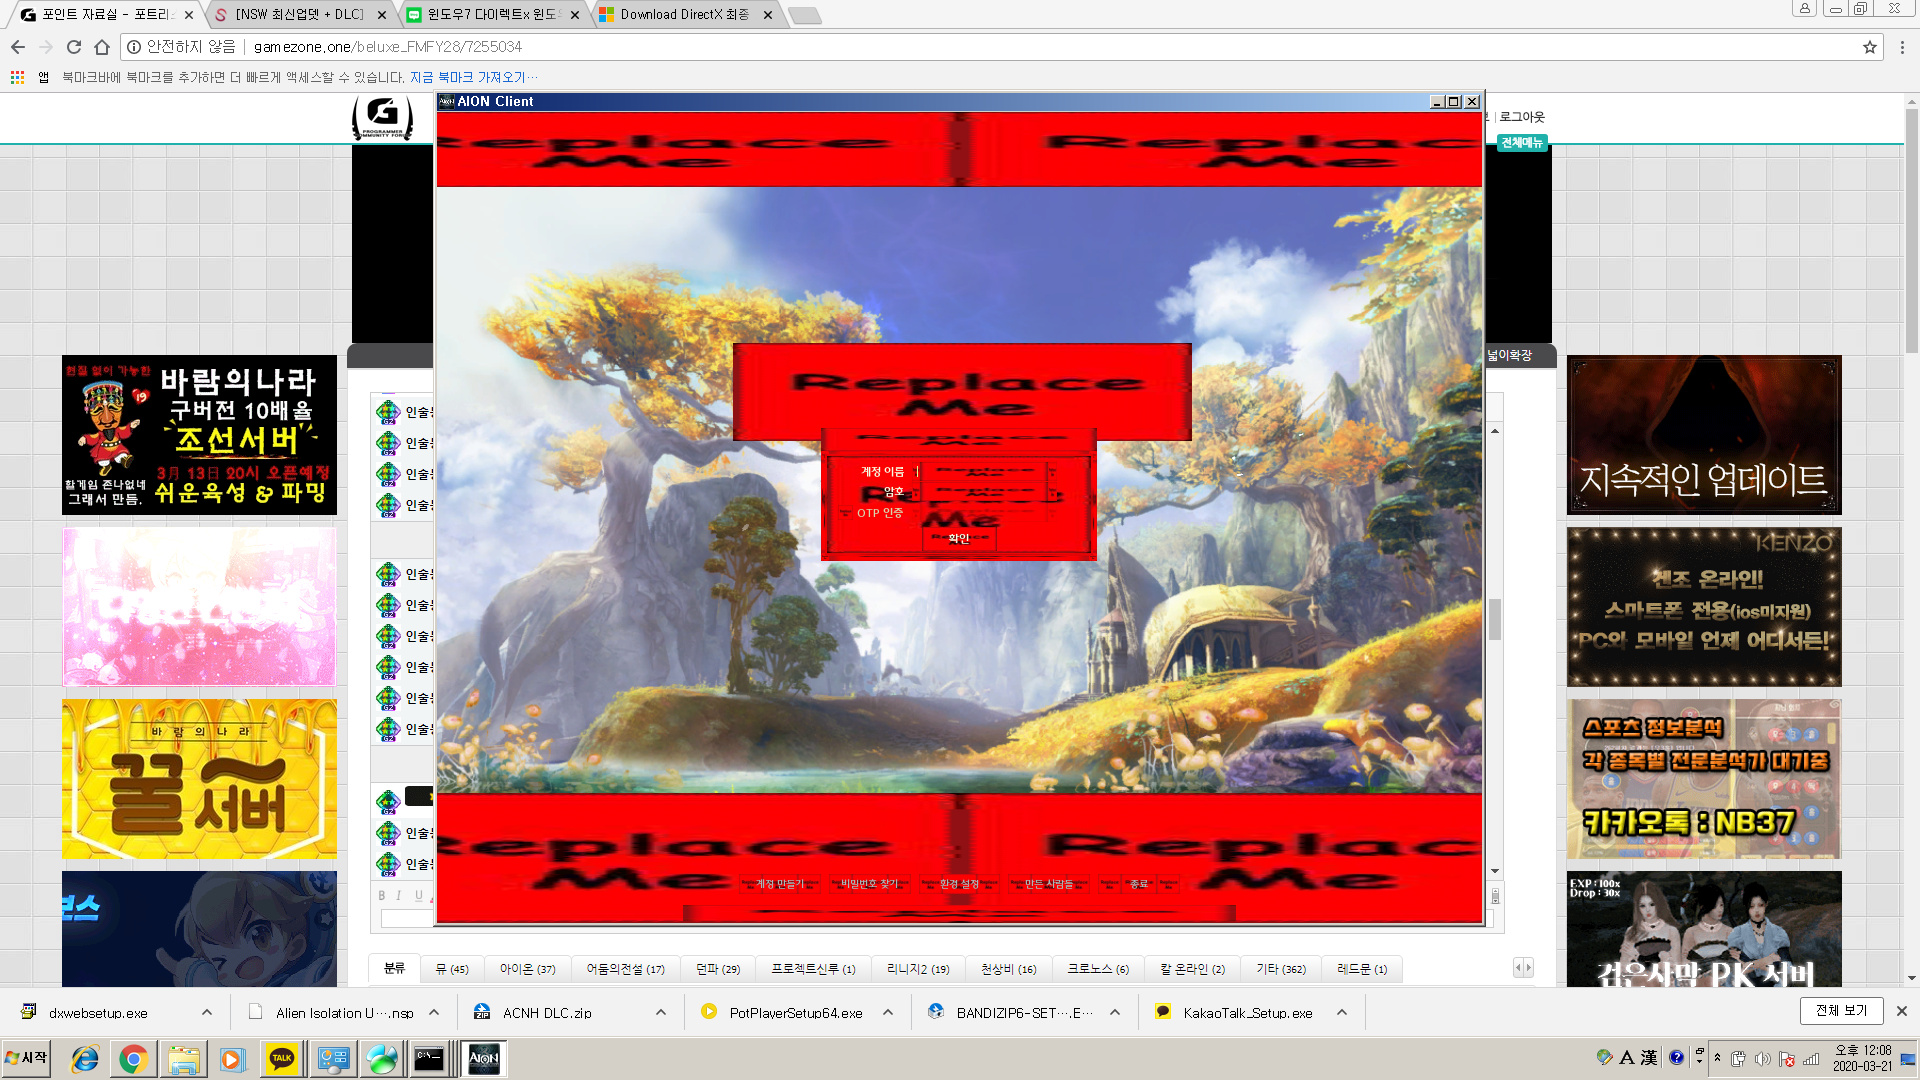Open Windows file explorer from taskbar
Screen dimensions: 1920x1080
183,1058
